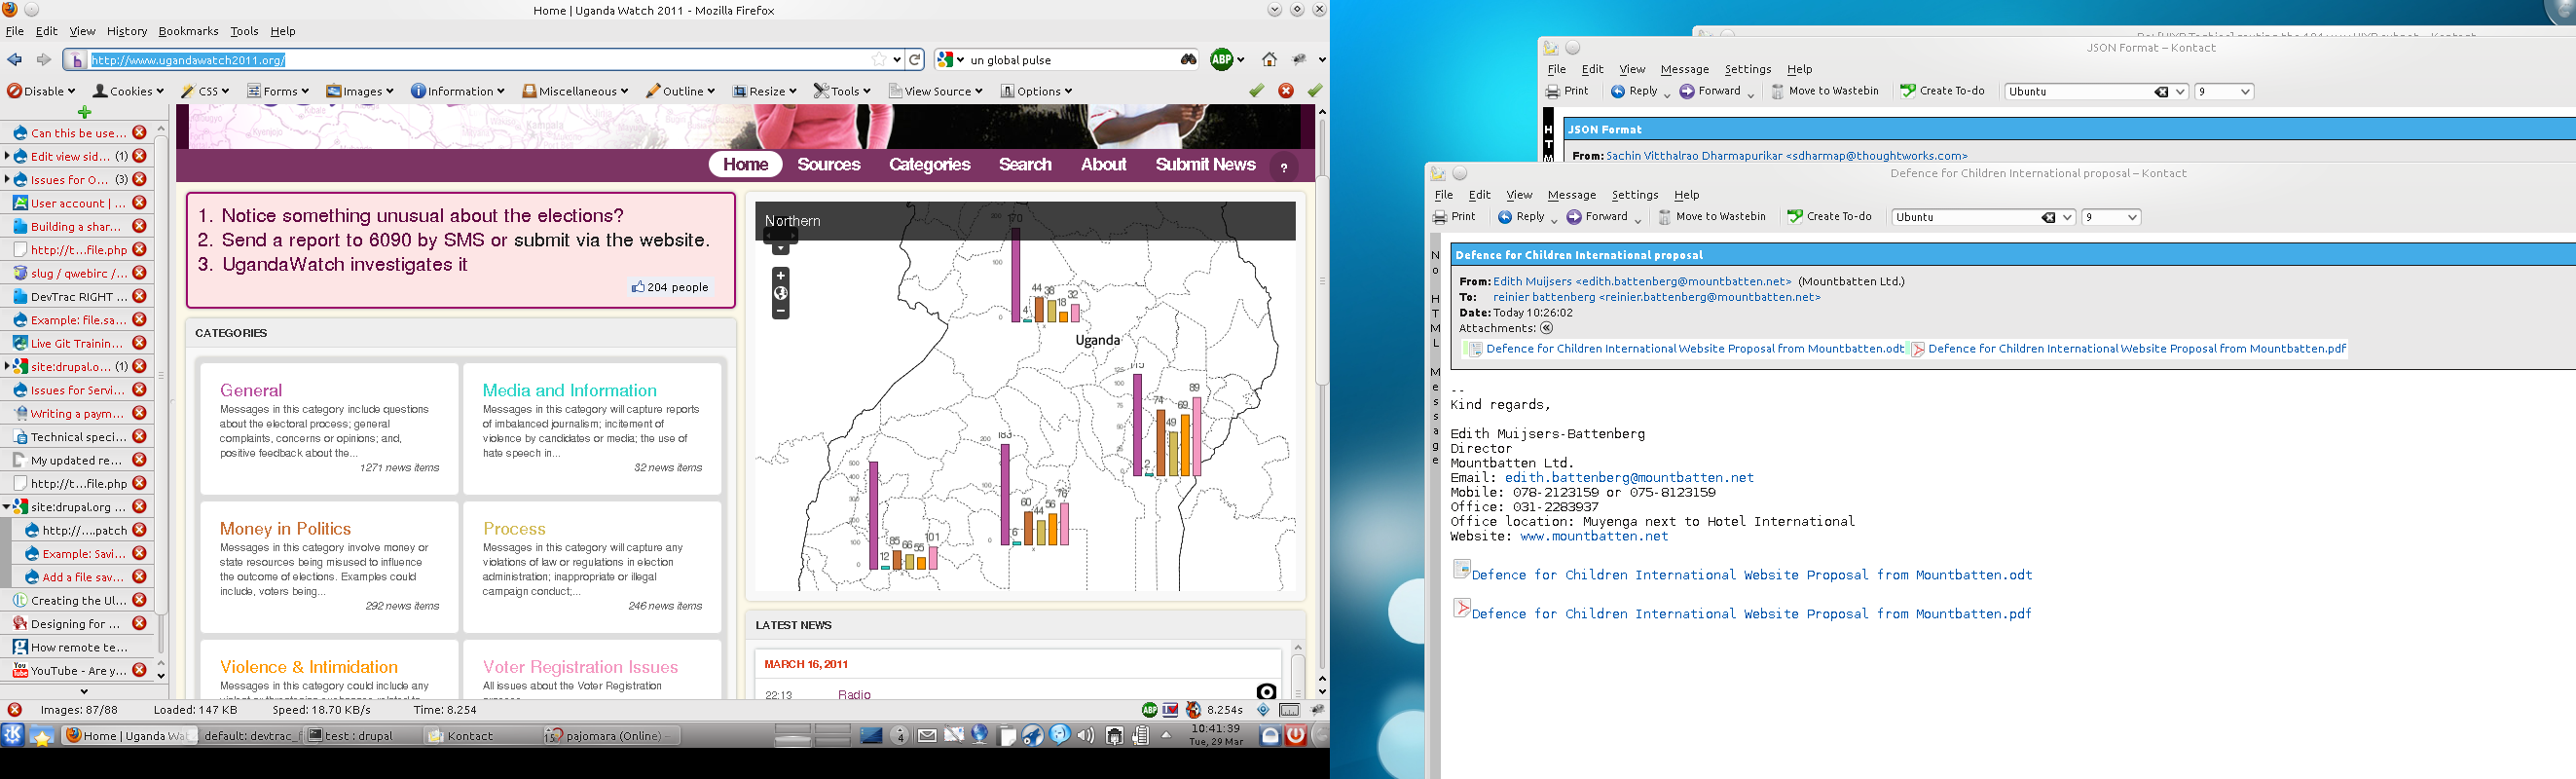Expand the "Edit view sid..." tab group
Viewport: 2576px width, 779px height.
click(7, 156)
